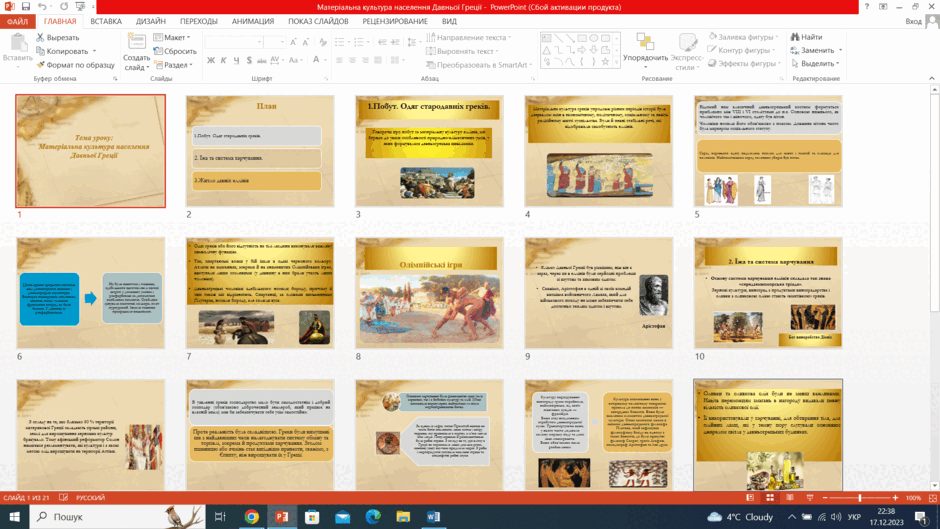Viewport: 940px width, 529px height.
Task: Toggle italic К formatting
Action: (223, 60)
